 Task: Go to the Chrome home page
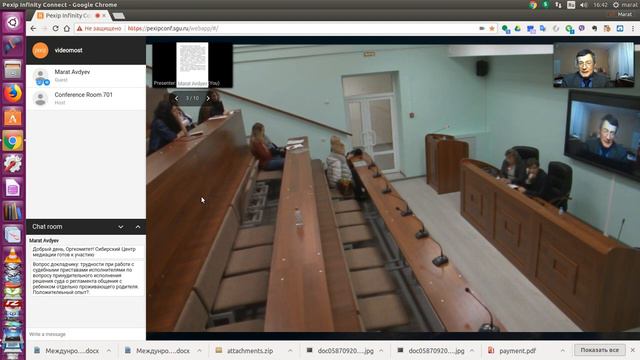[67, 29]
